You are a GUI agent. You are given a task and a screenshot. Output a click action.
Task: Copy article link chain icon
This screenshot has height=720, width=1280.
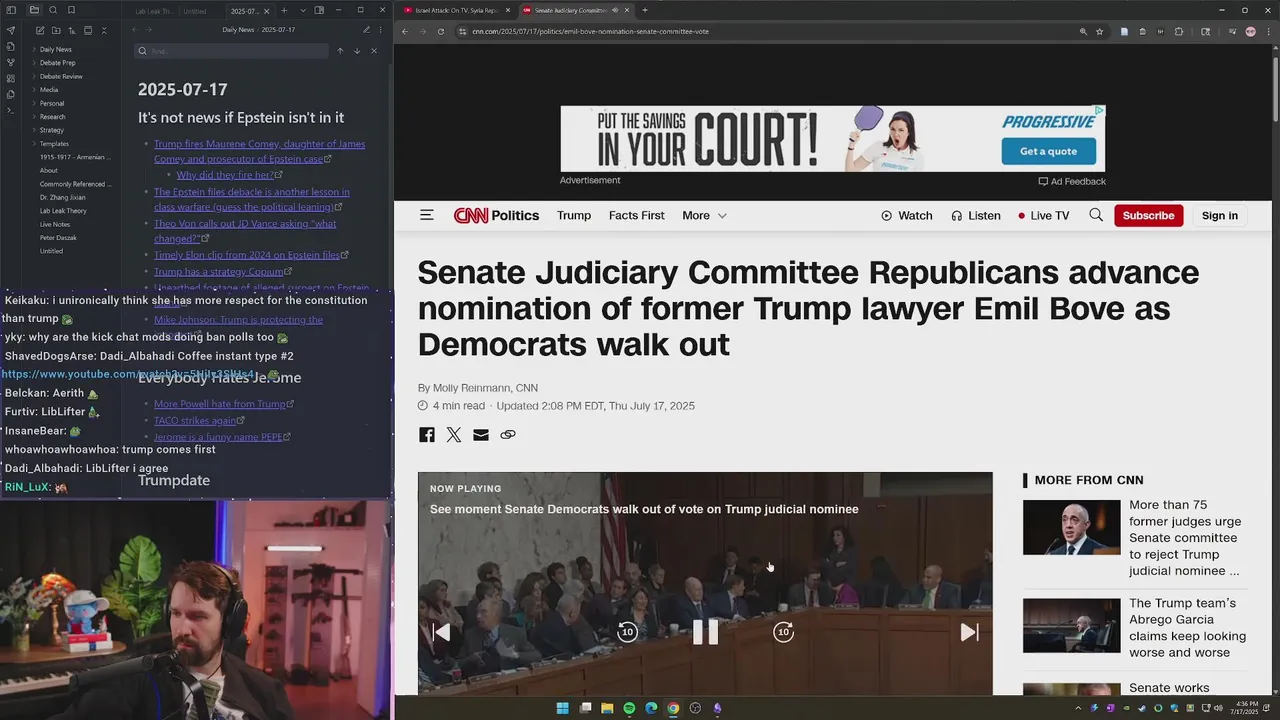point(508,434)
